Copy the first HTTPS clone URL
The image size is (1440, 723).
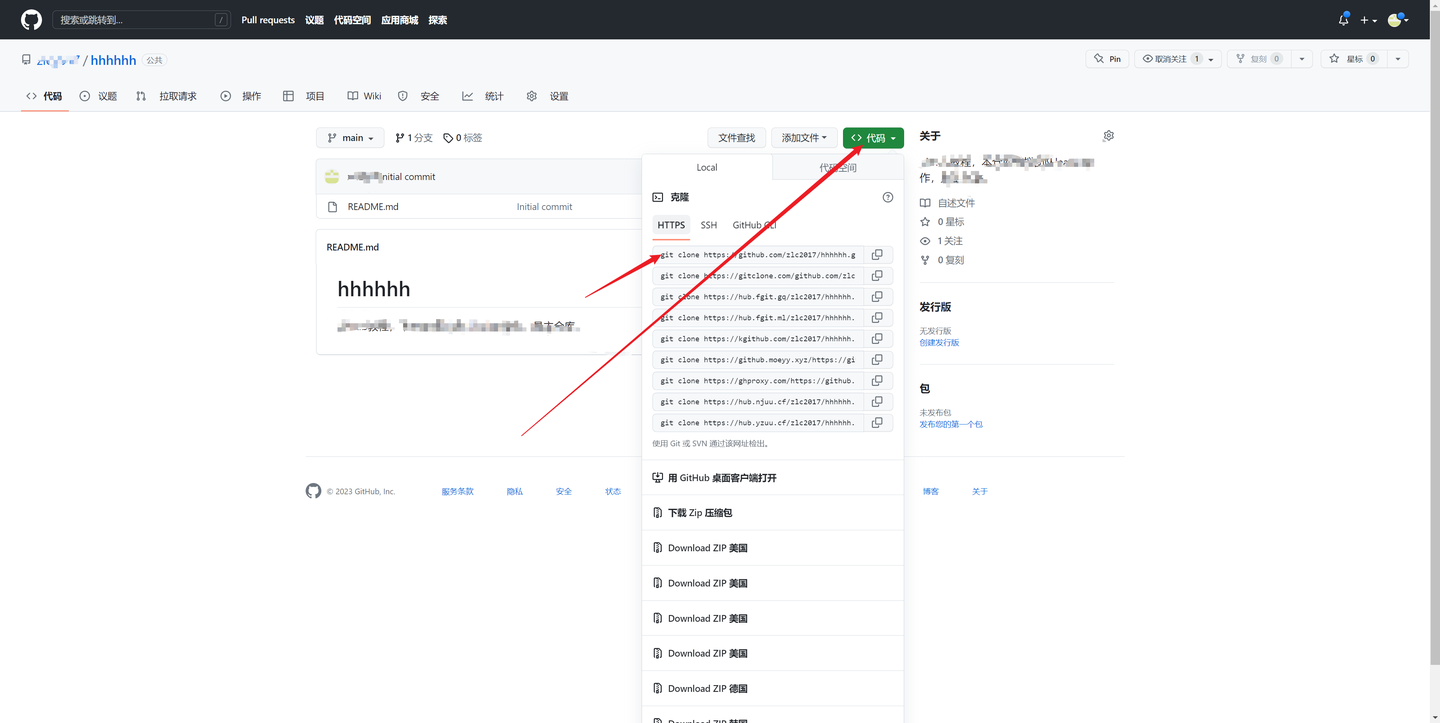(878, 254)
